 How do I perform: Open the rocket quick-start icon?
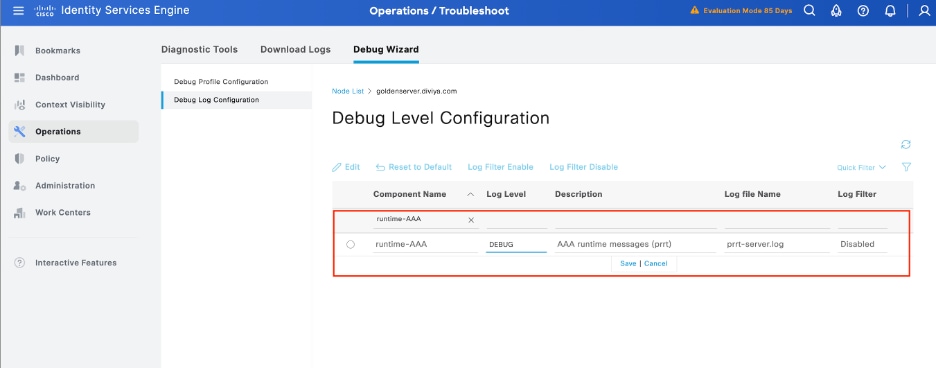click(x=836, y=11)
